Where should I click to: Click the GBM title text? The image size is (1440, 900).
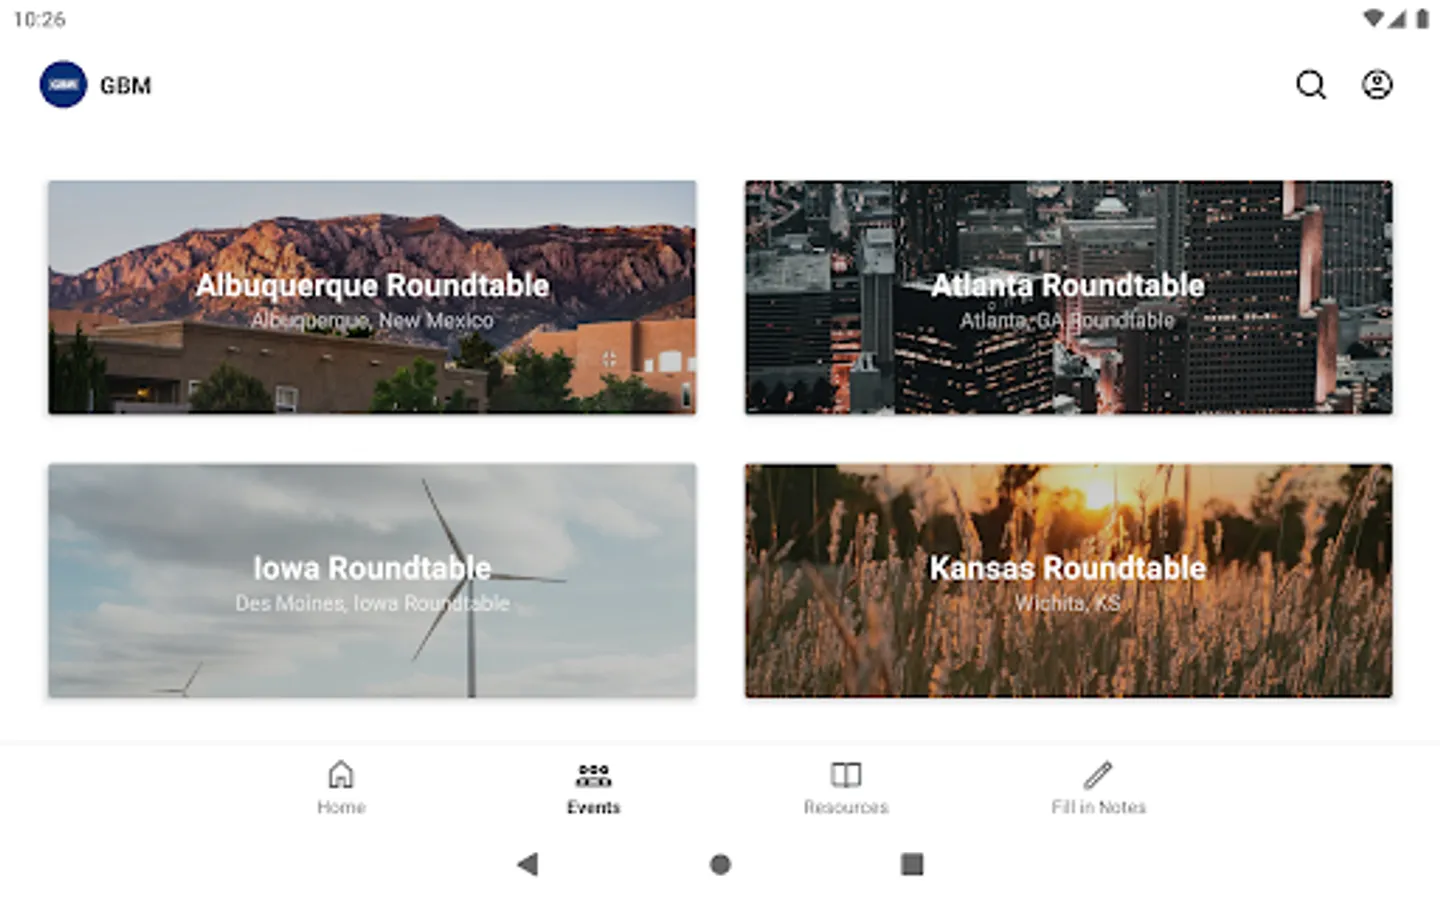pos(126,86)
